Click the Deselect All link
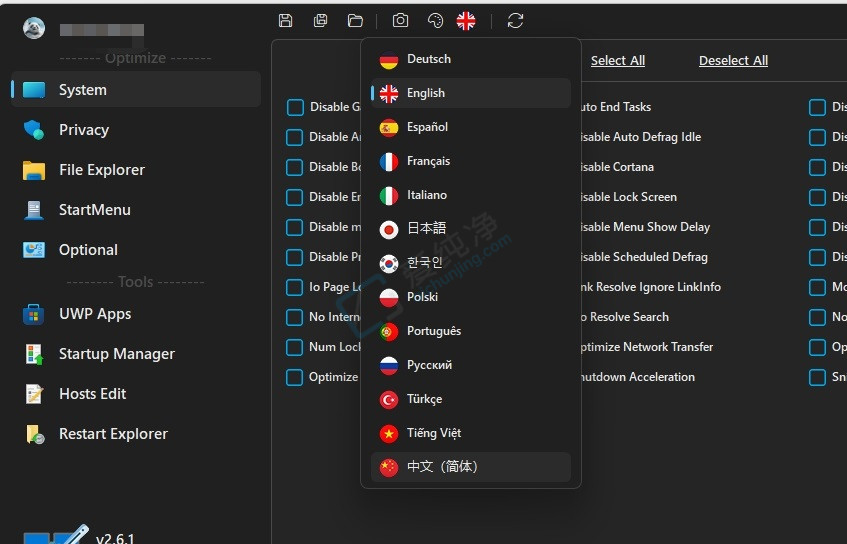 pyautogui.click(x=733, y=61)
